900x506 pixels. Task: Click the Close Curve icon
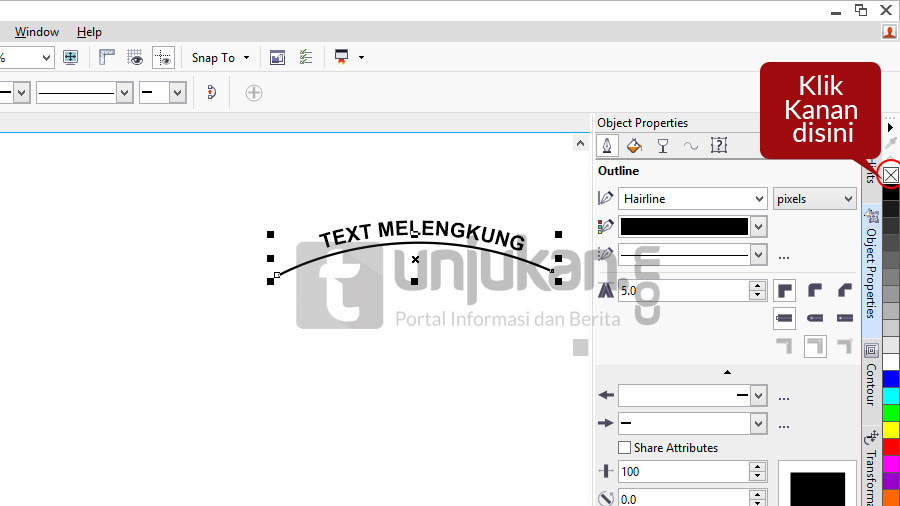tap(212, 92)
